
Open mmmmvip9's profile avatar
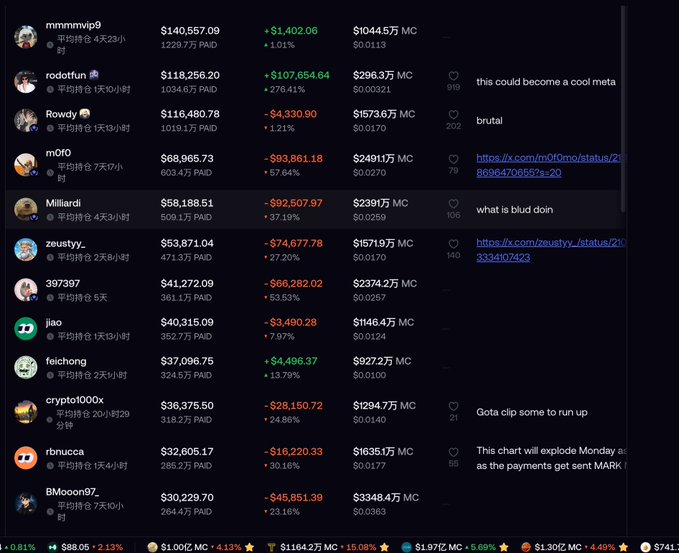26,37
